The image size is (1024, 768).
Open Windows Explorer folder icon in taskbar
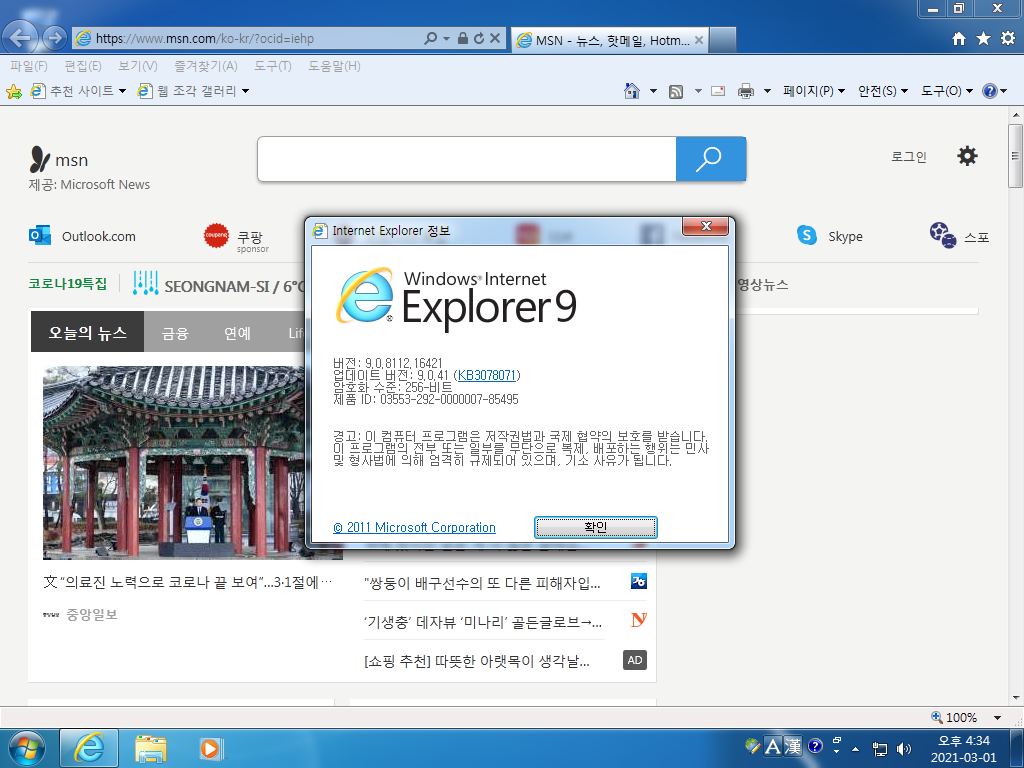tap(151, 748)
